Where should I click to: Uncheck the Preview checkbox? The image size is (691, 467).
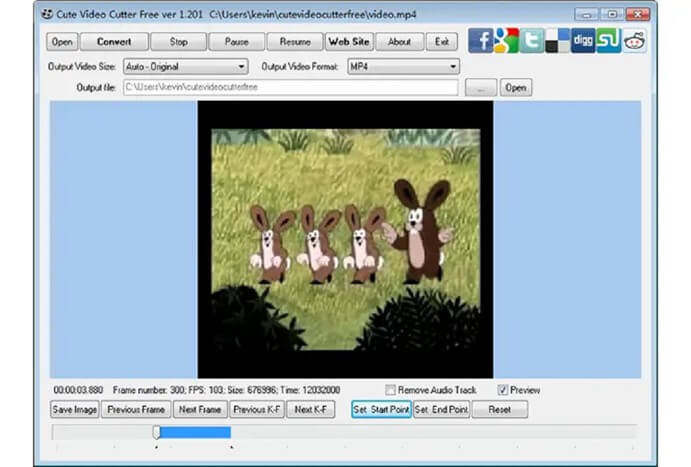pyautogui.click(x=502, y=390)
